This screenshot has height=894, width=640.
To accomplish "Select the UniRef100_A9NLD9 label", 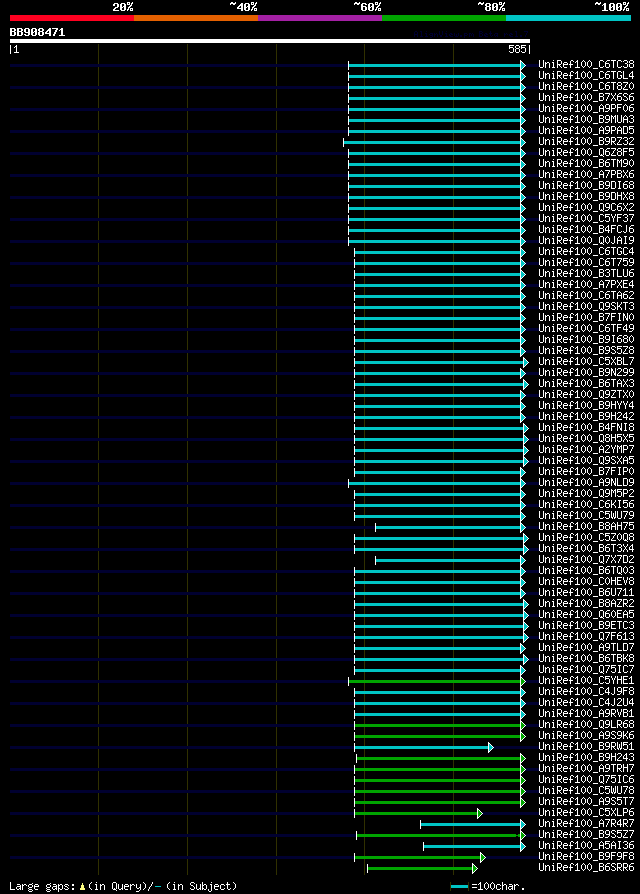I will [x=586, y=482].
